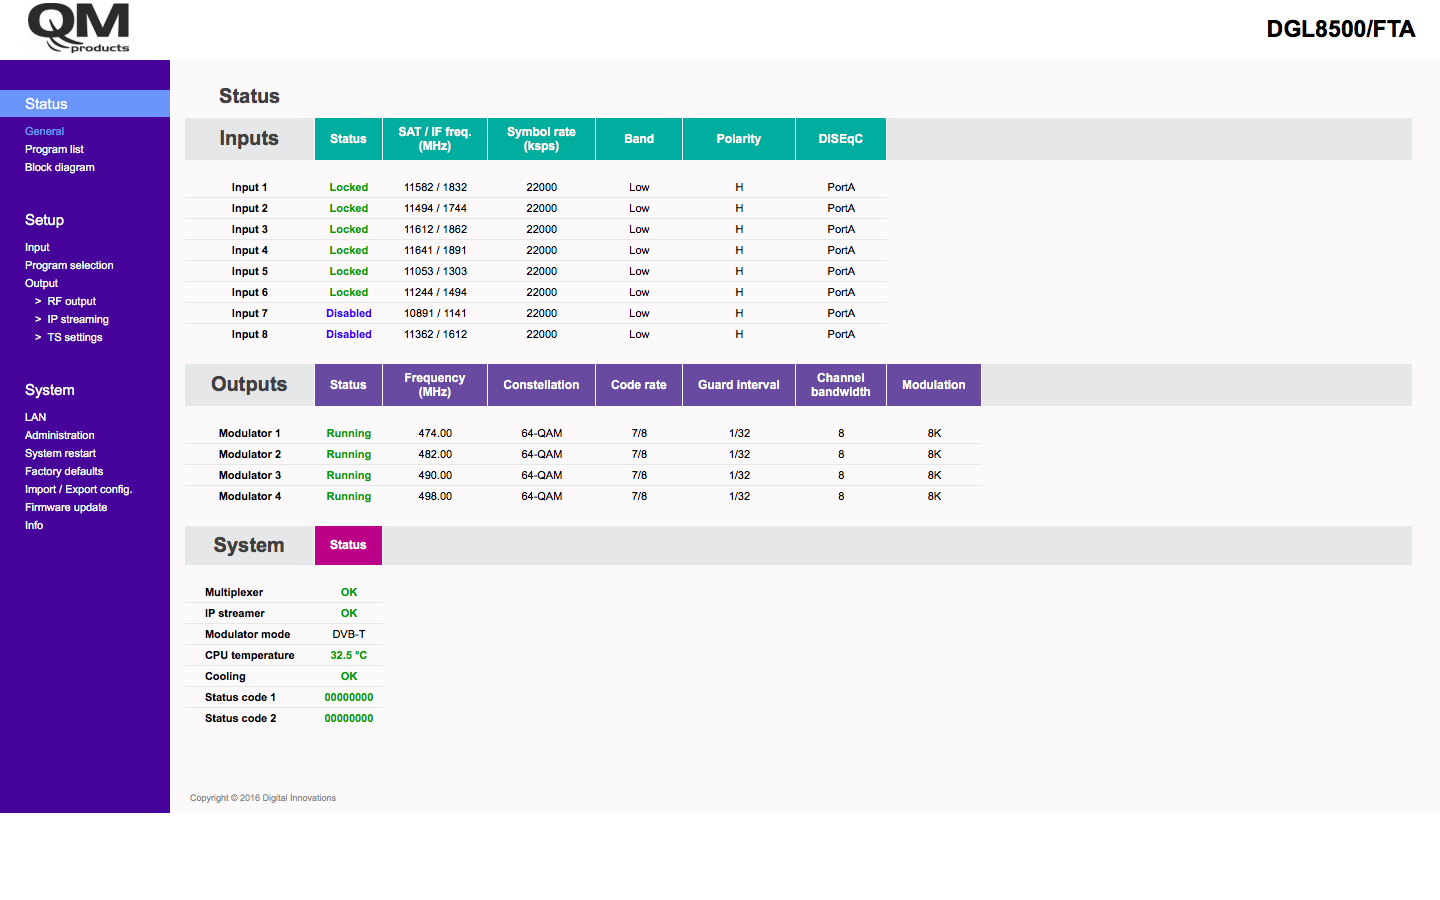1440x900 pixels.
Task: Open LAN system settings
Action: tap(35, 417)
